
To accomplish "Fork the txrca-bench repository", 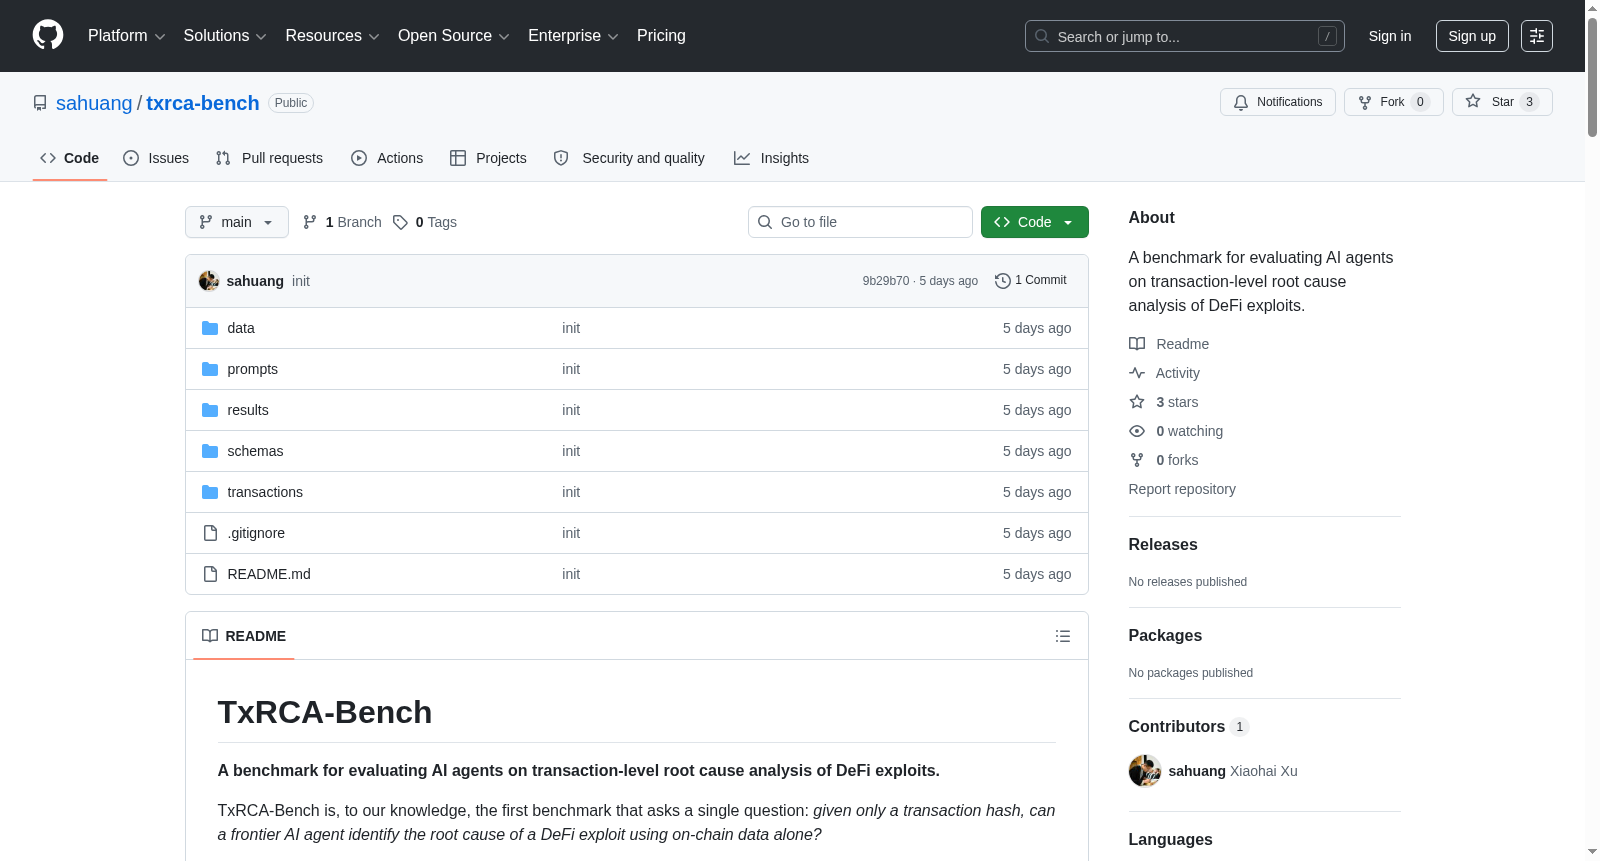I will [x=1394, y=102].
